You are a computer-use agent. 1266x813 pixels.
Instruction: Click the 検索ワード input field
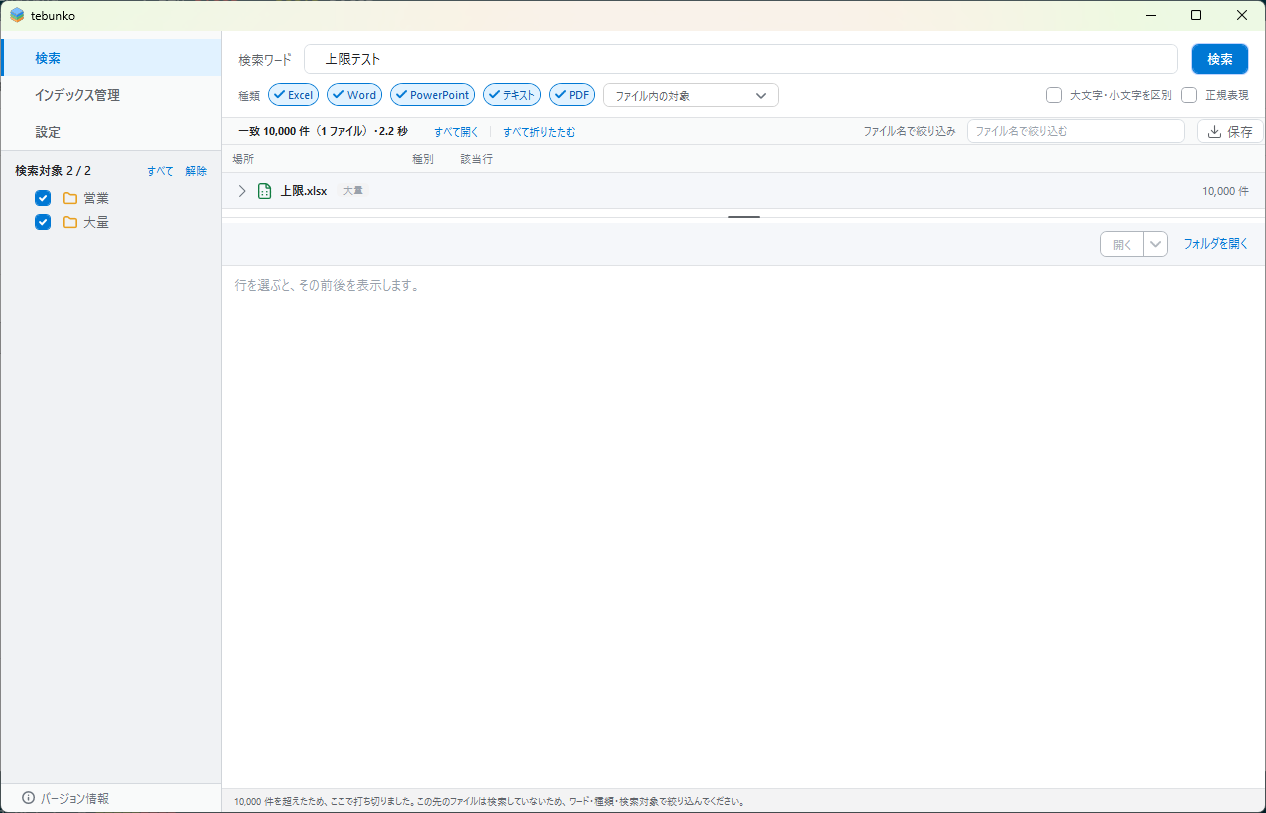pos(741,59)
